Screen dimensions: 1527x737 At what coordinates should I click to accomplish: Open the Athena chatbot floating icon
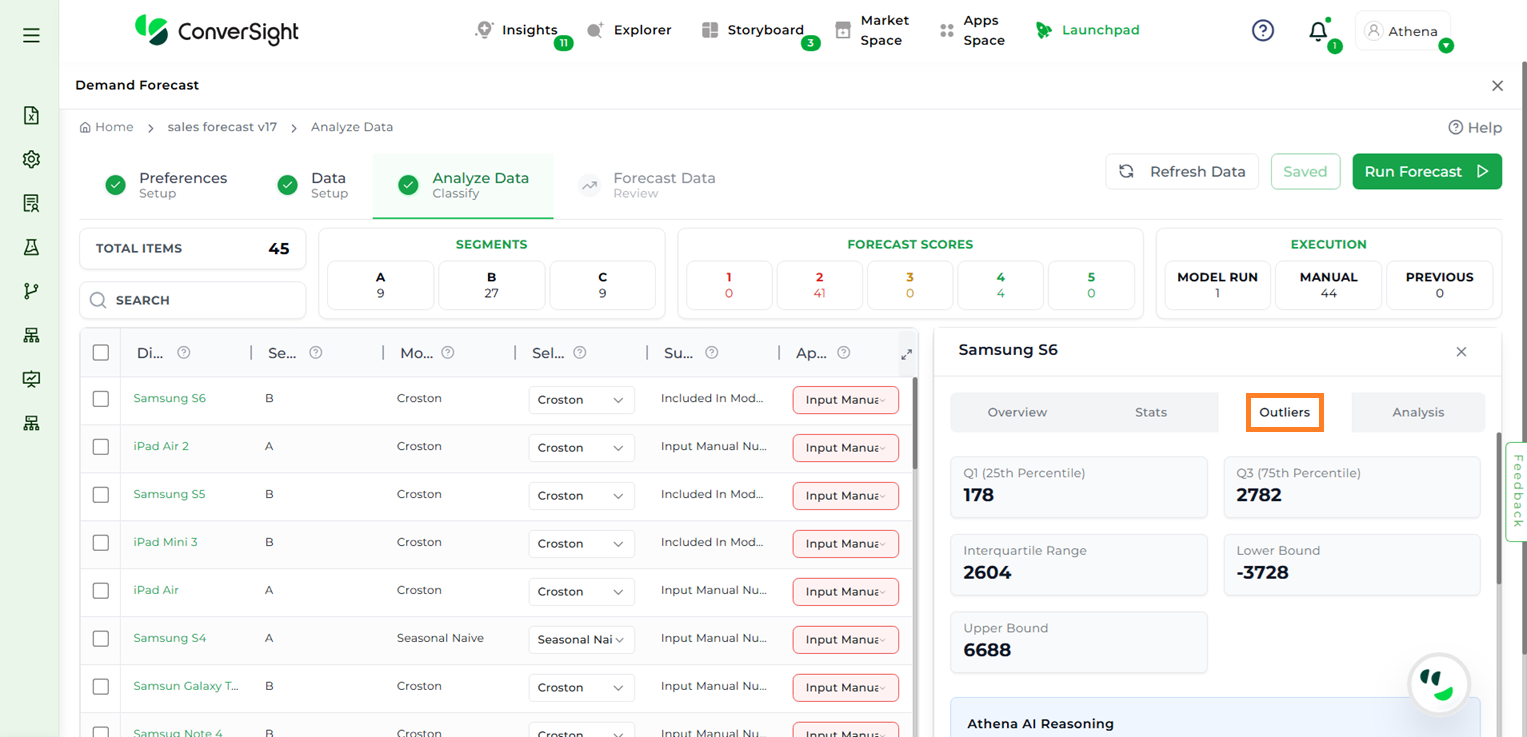1438,684
